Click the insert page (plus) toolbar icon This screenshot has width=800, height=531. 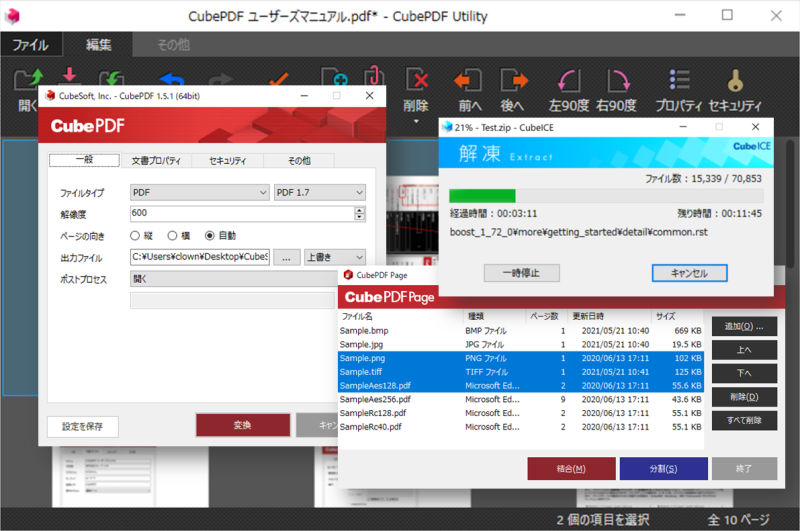point(334,76)
